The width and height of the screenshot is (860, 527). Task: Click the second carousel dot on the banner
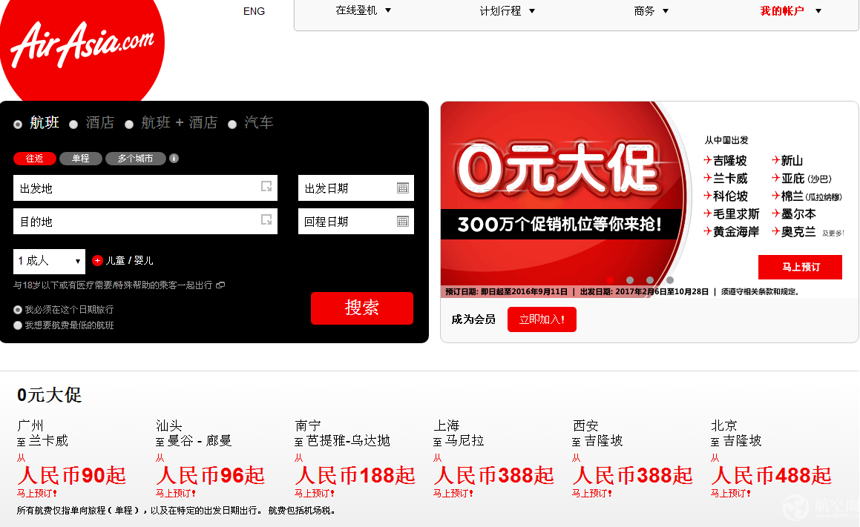629,280
